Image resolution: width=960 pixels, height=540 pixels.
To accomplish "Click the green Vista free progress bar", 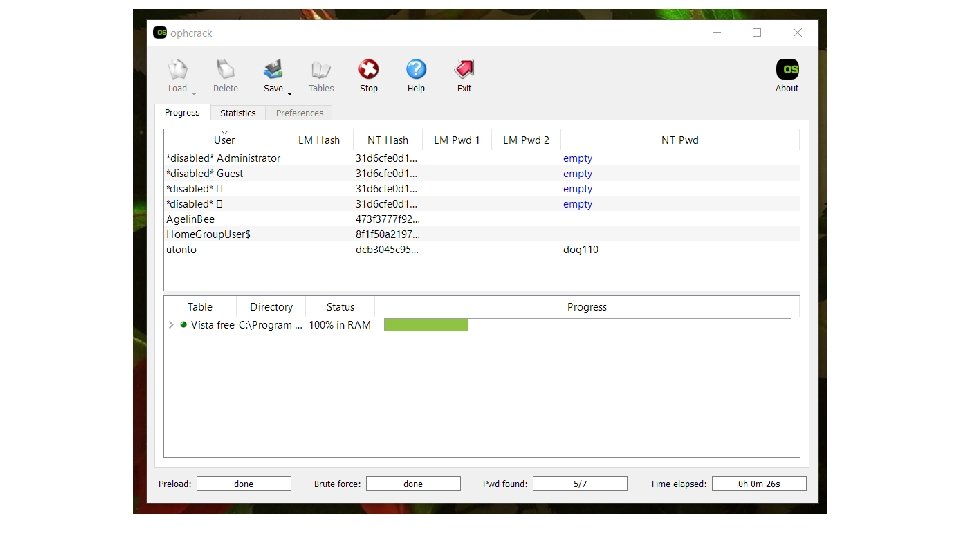I will [x=426, y=325].
